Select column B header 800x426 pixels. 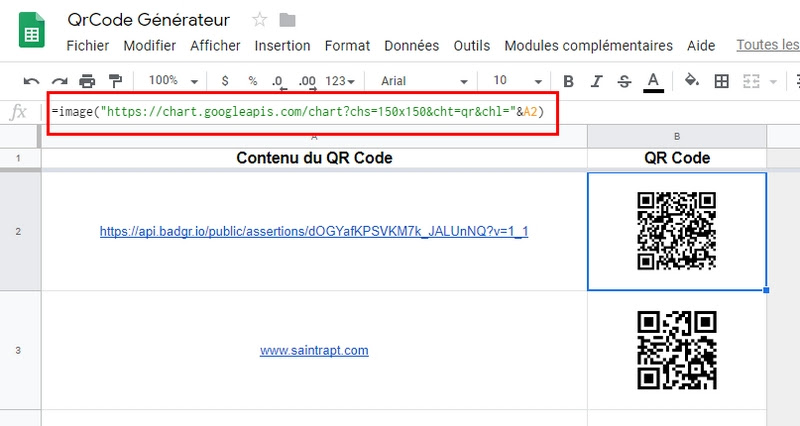click(677, 137)
